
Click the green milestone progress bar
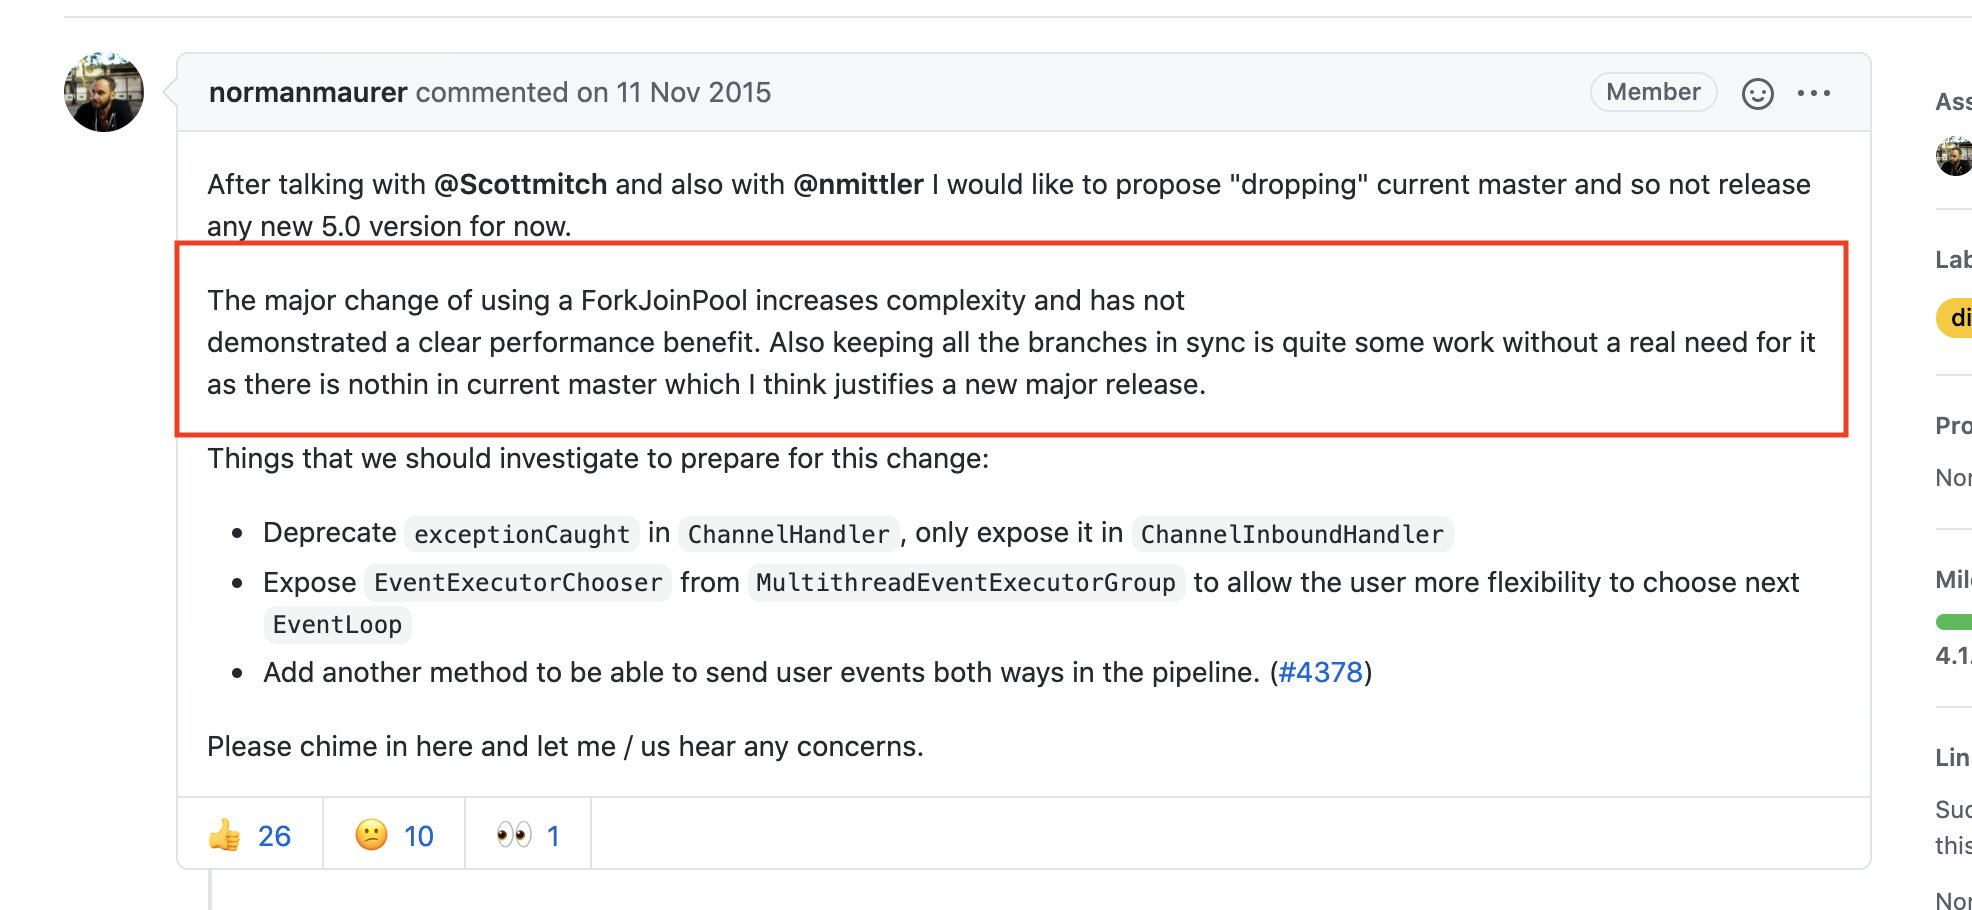[1954, 622]
